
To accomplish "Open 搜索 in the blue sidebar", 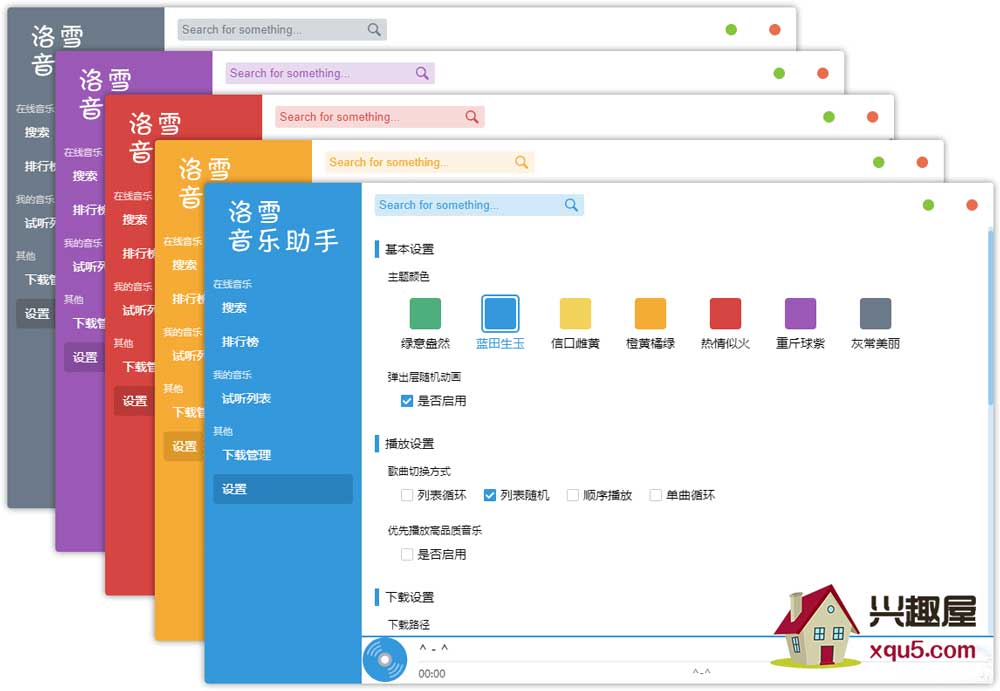I will pyautogui.click(x=234, y=308).
